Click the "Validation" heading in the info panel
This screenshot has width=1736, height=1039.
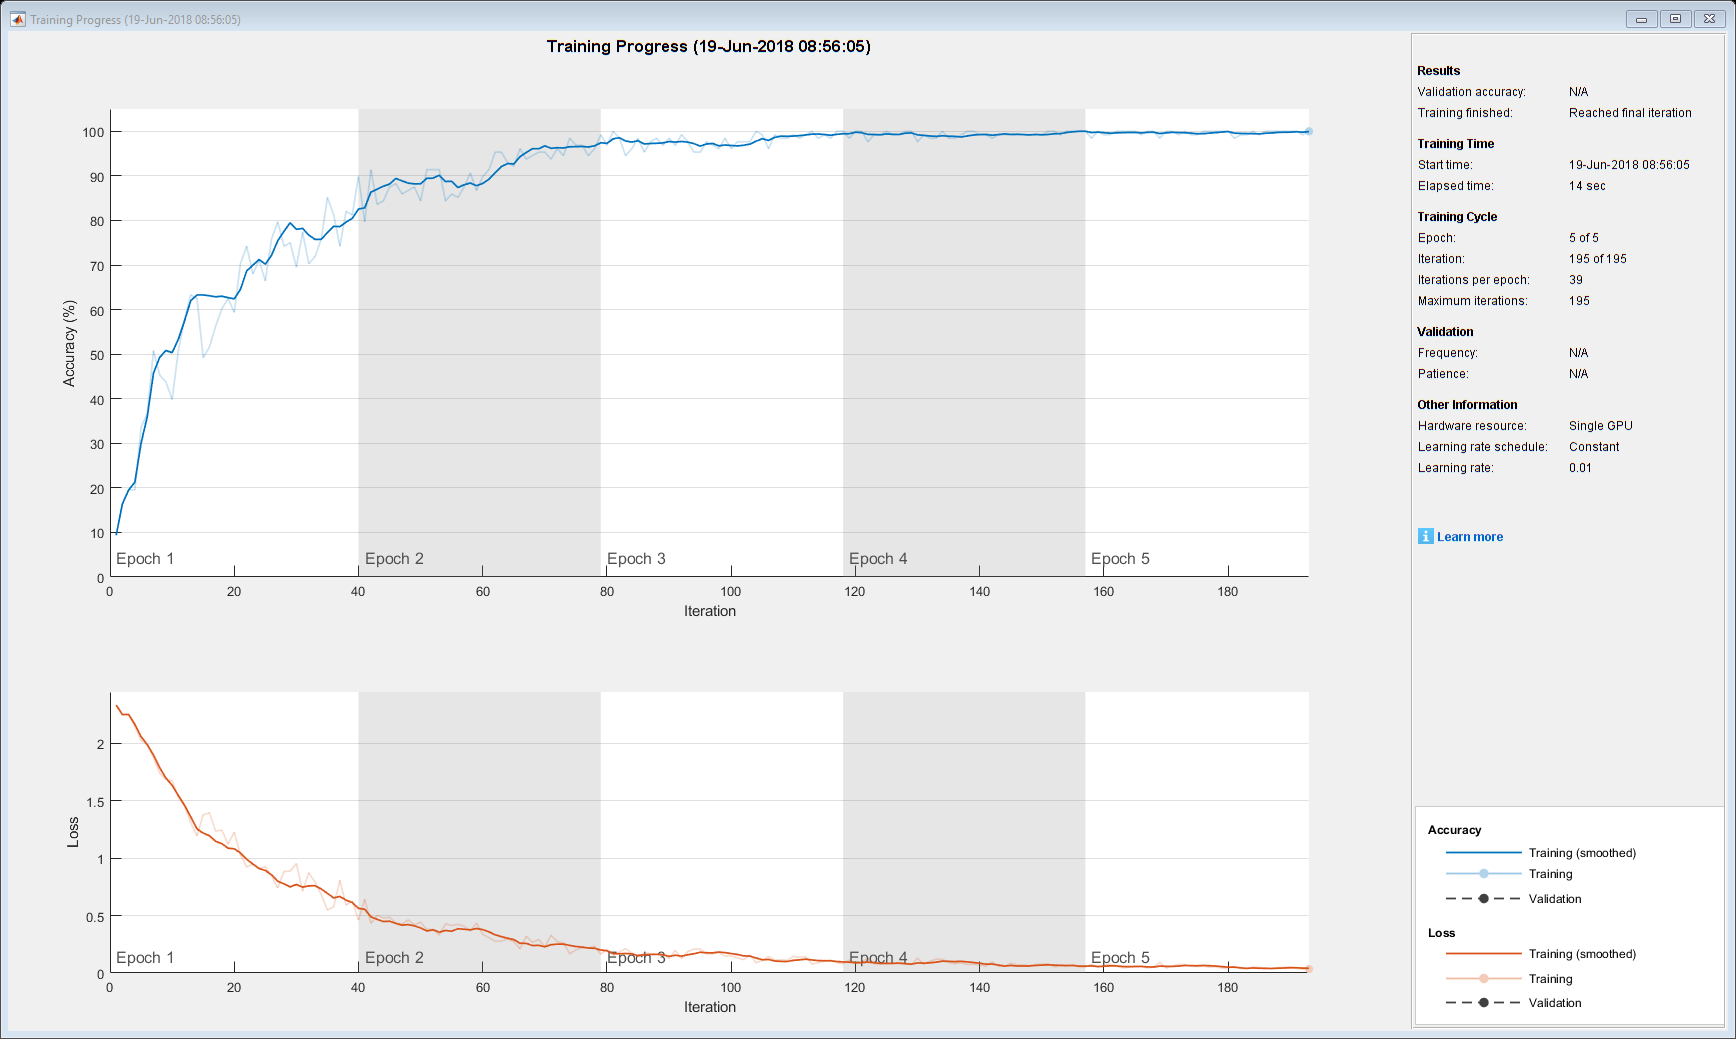tap(1445, 332)
